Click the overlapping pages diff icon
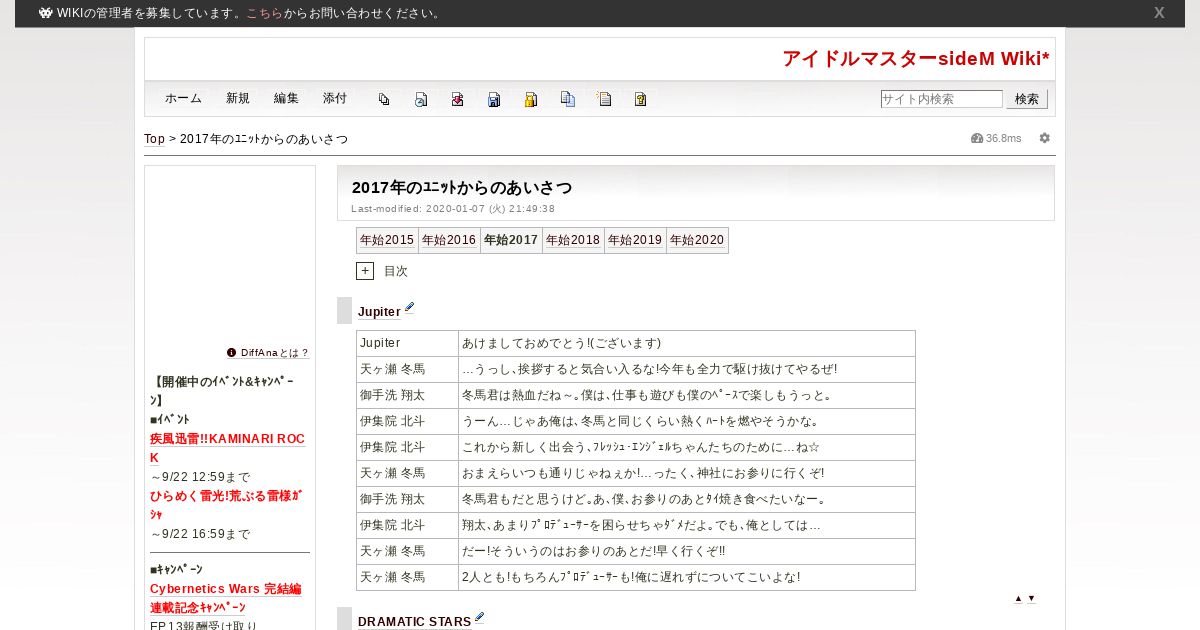The height and width of the screenshot is (630, 1200). click(x=384, y=99)
